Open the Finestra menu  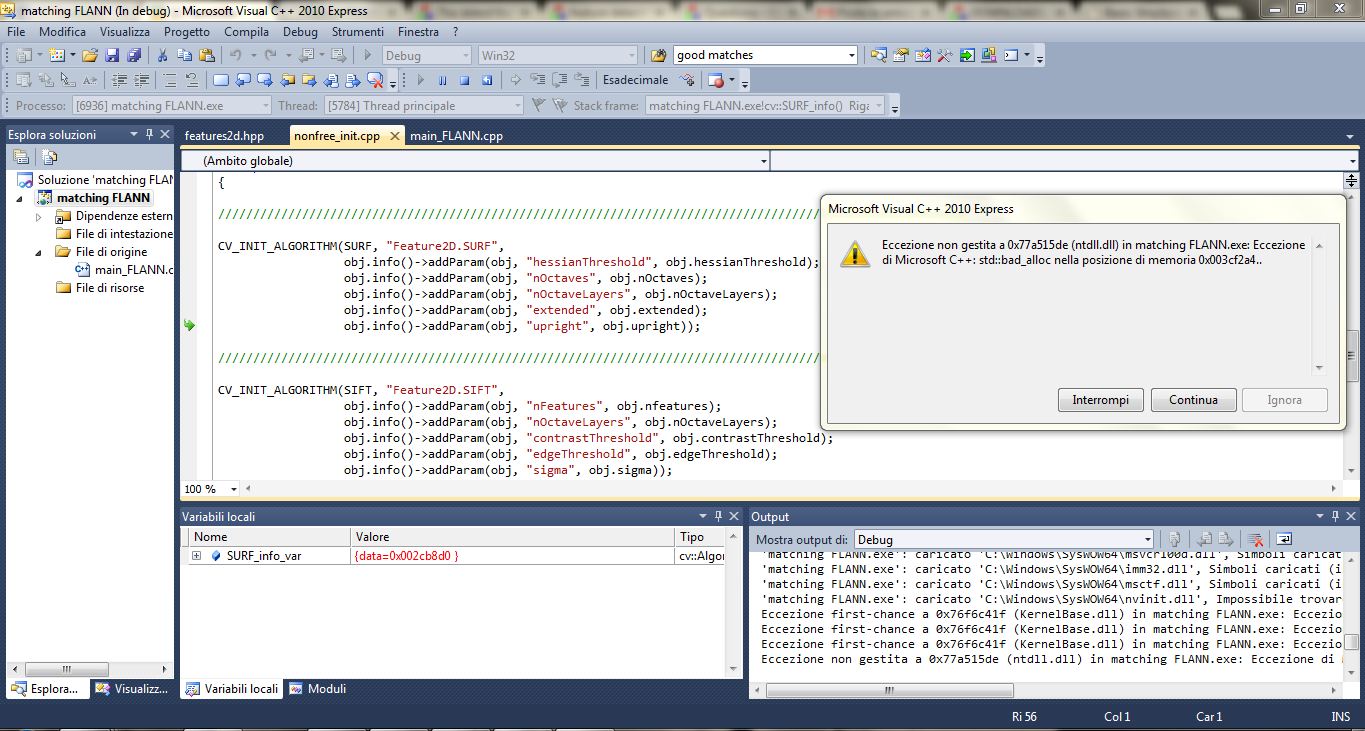pos(418,32)
